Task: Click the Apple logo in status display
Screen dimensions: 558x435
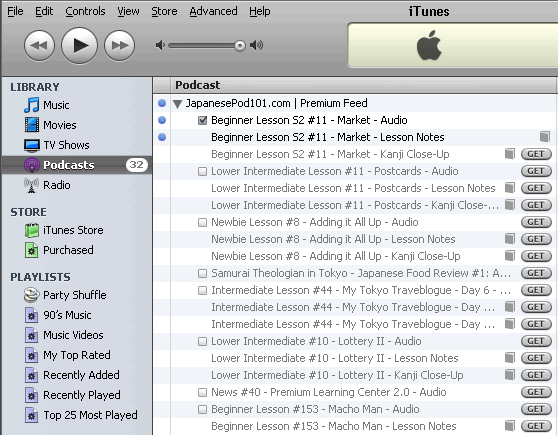Action: pos(429,45)
